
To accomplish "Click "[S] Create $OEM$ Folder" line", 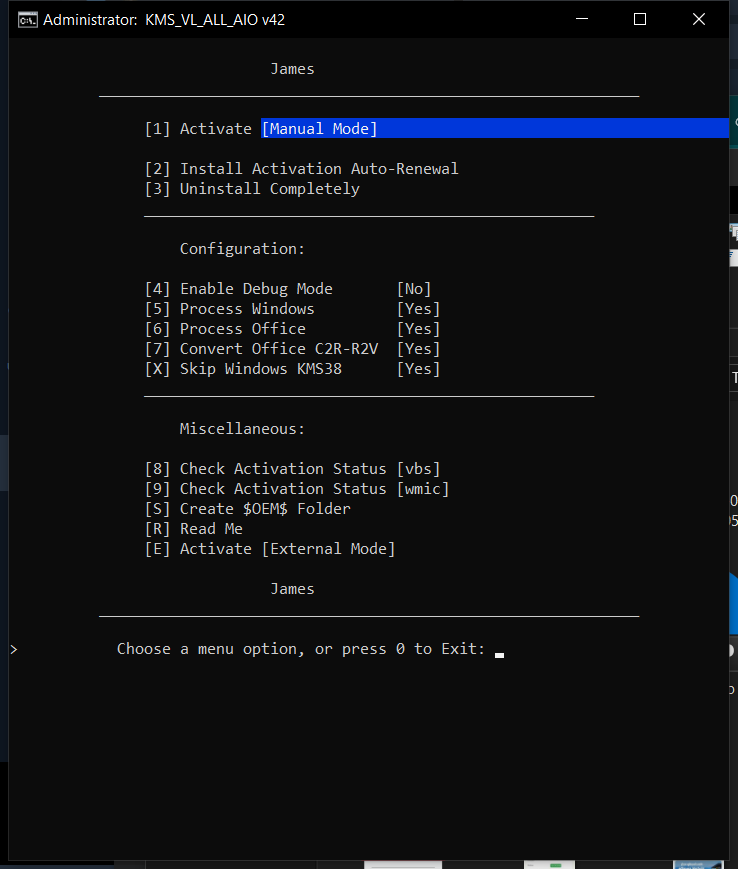I will point(248,509).
